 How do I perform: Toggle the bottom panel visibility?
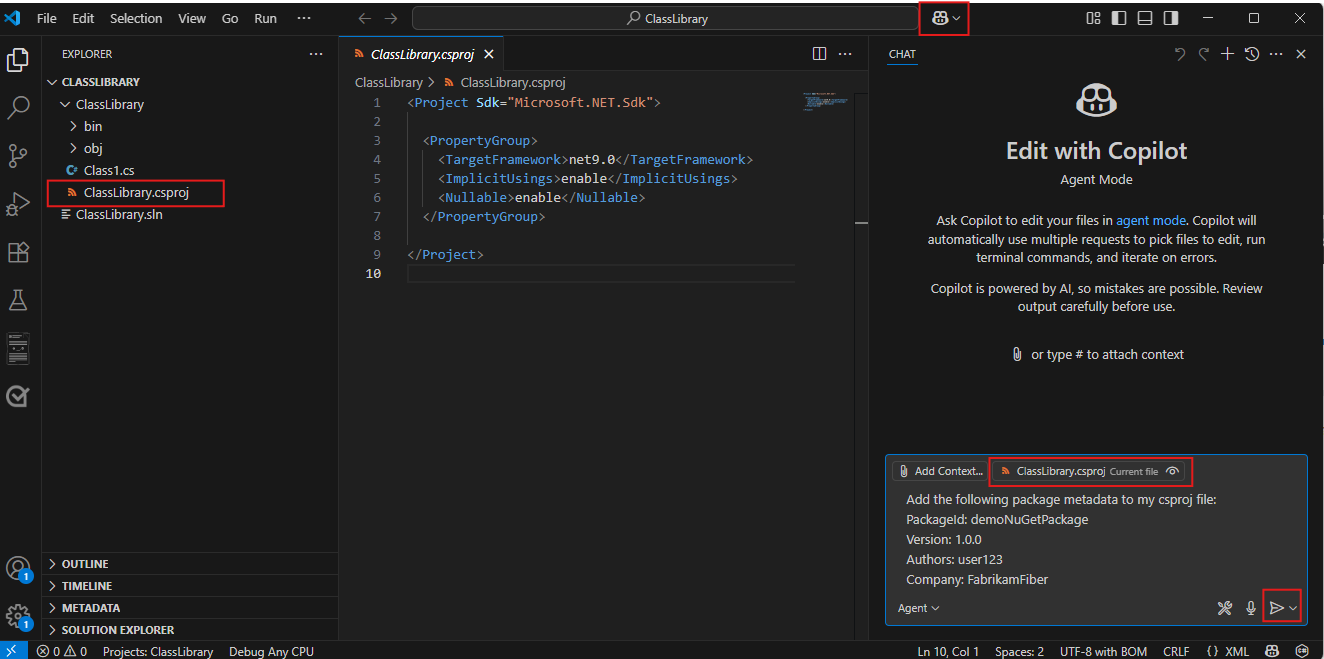(x=1144, y=17)
